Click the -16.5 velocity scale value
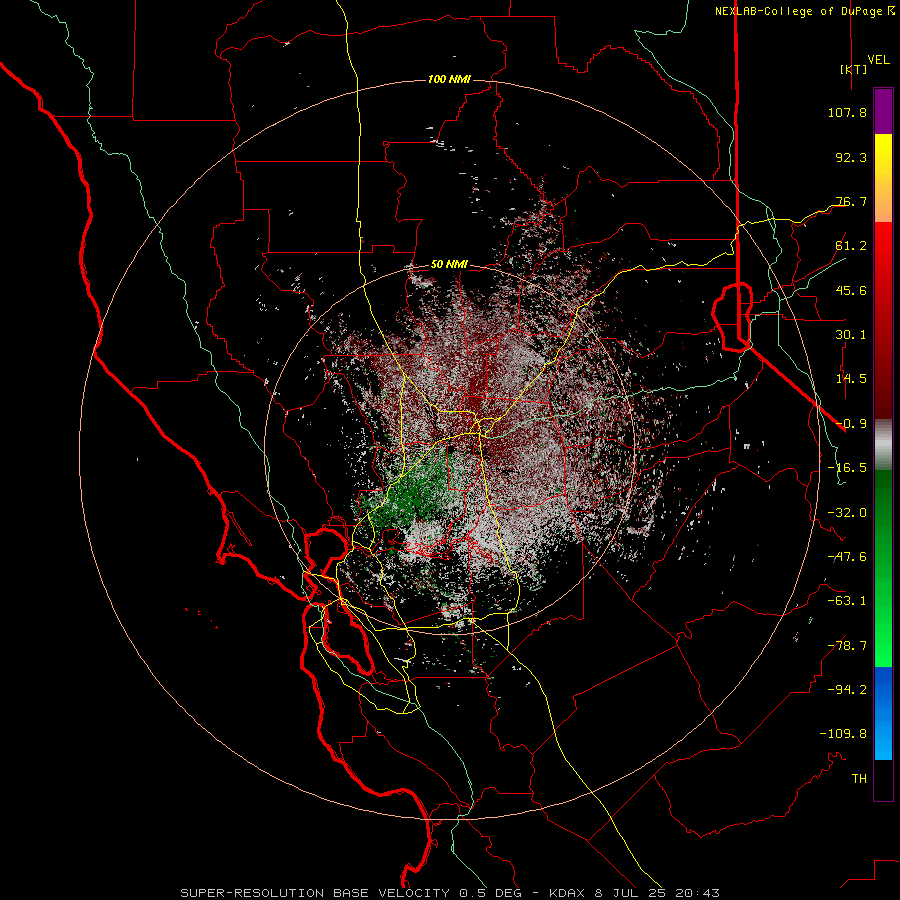900x900 pixels. [x=847, y=468]
